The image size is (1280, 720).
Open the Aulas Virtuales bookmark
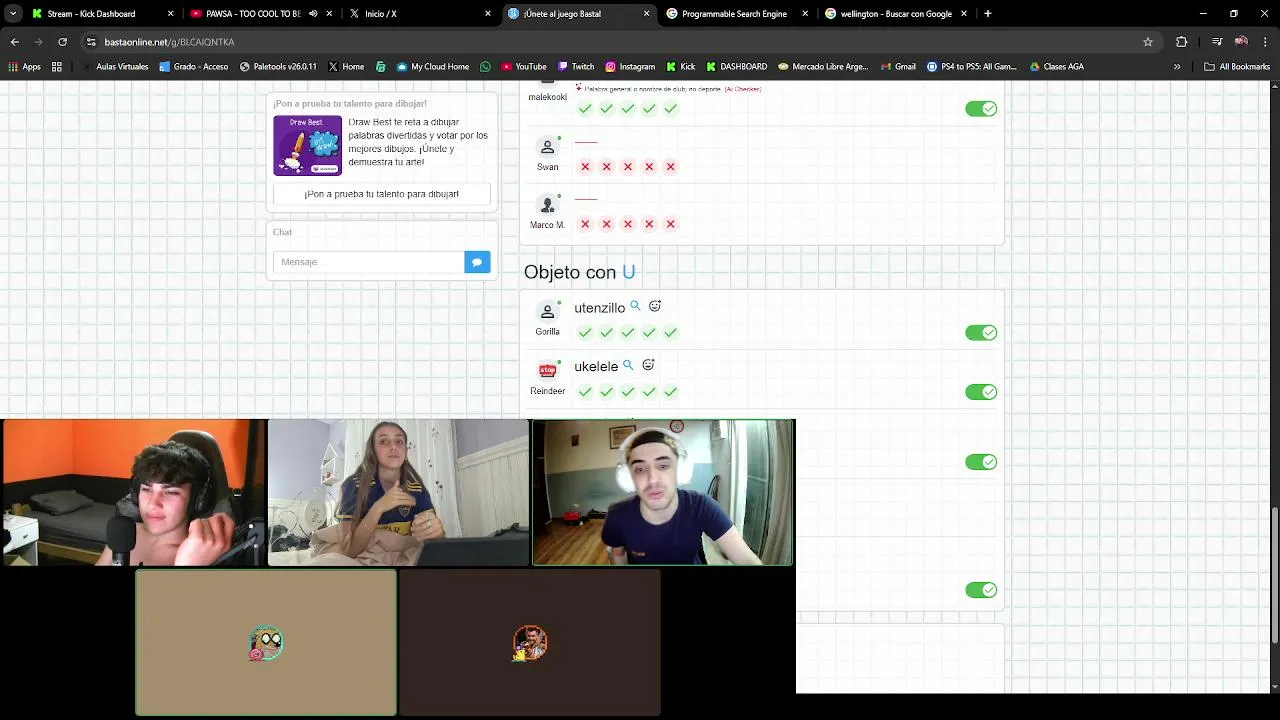click(114, 67)
